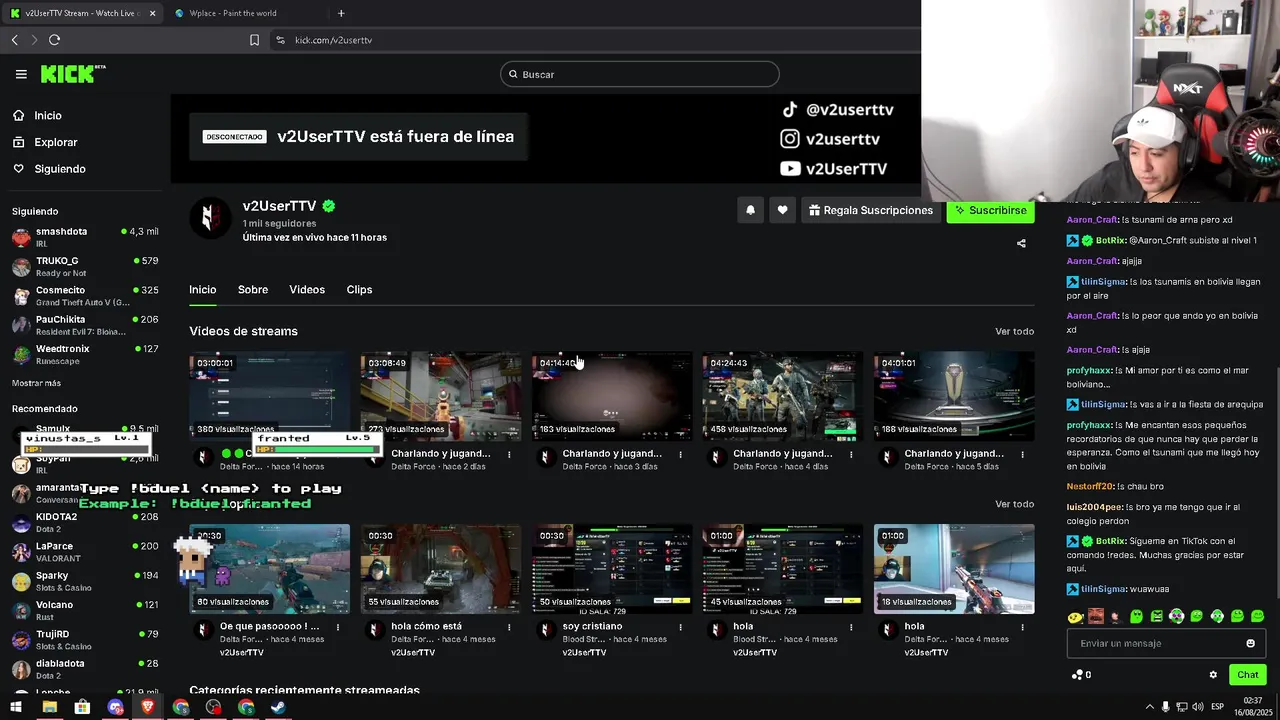Screen dimensions: 1280x720
Task: Open Volcano recommended channel
Action: (85, 610)
